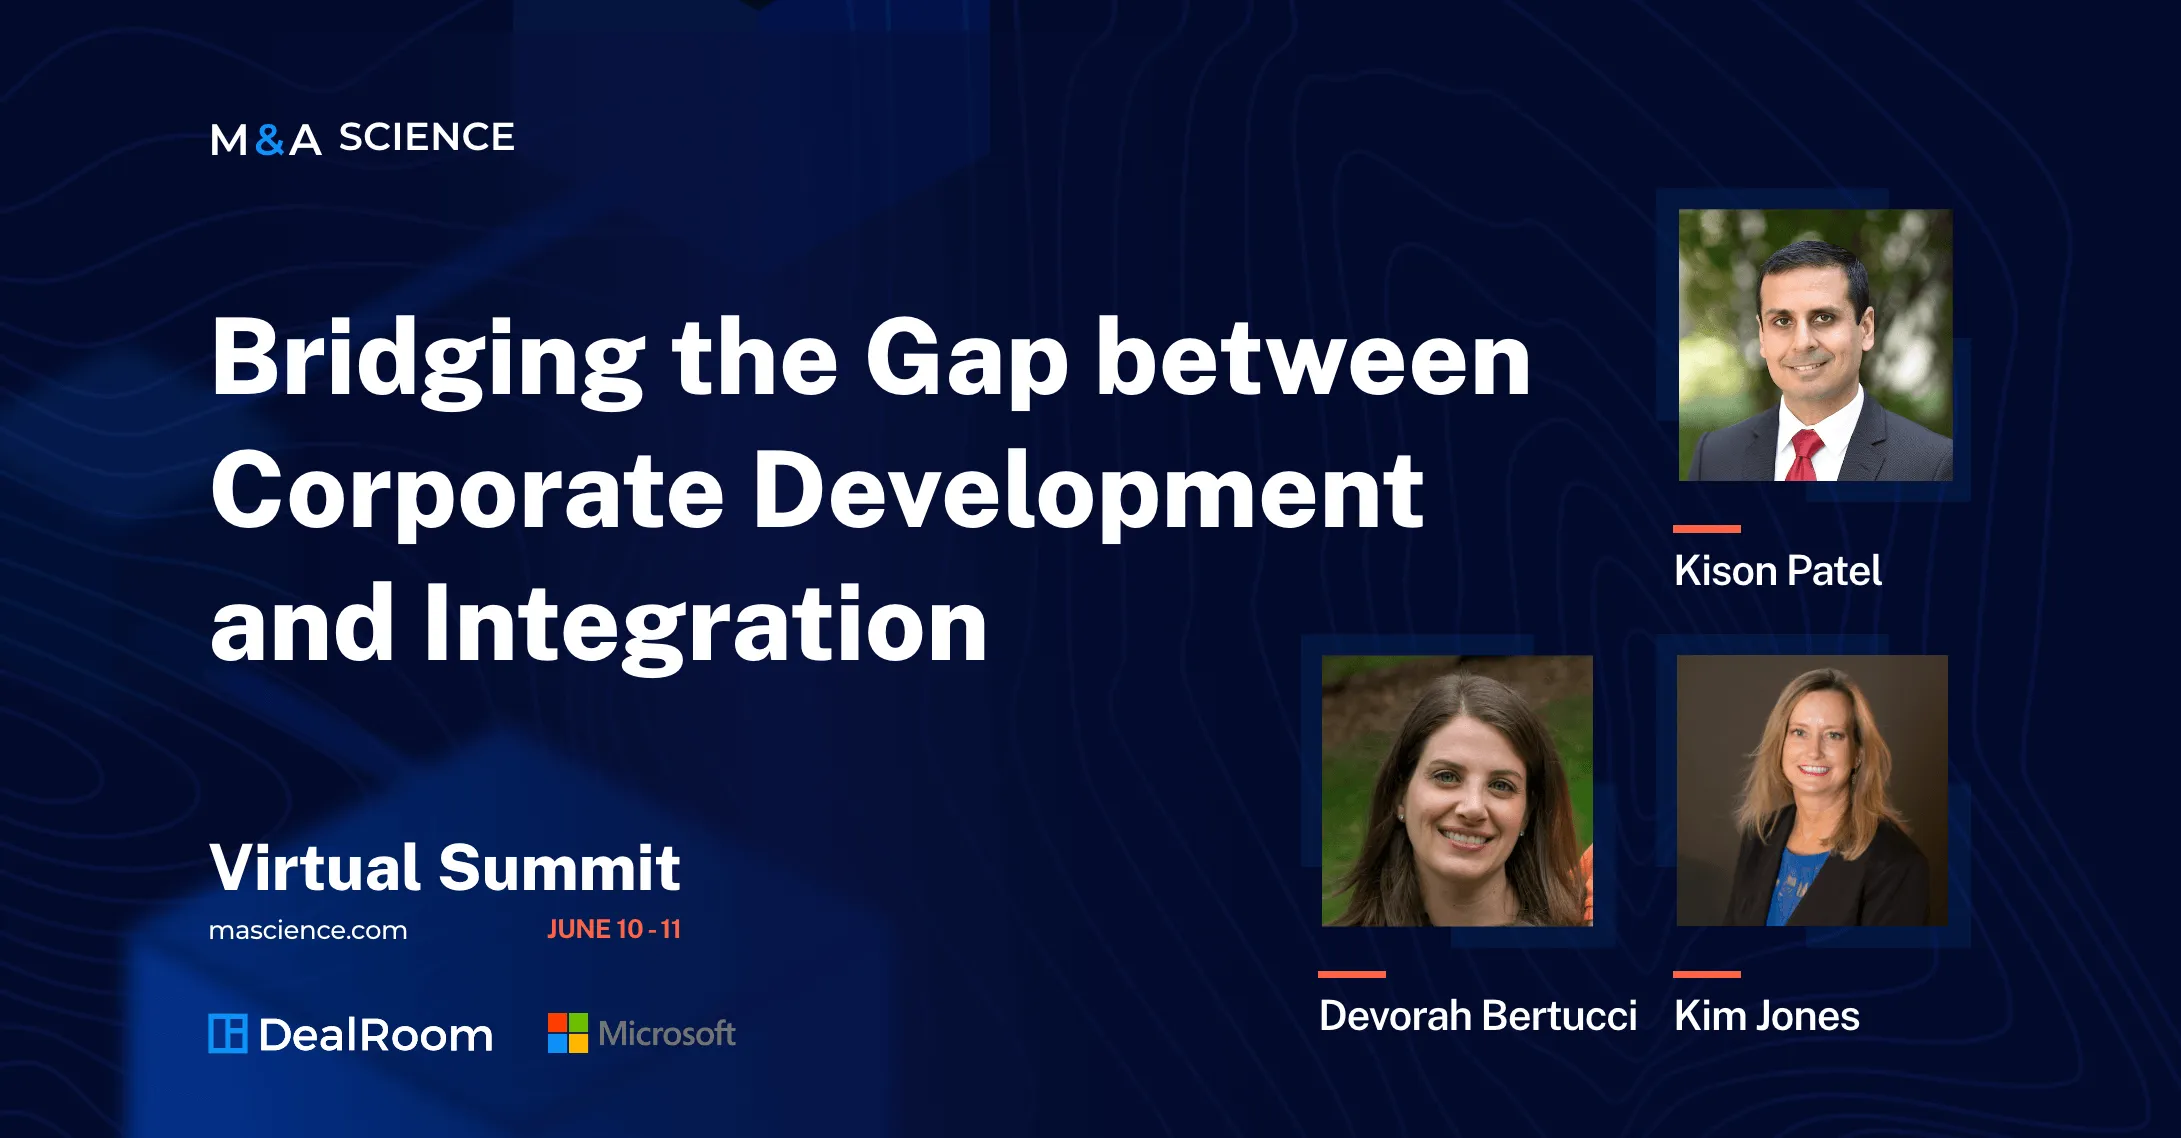Click the orange accent bar above Kim Jones
The height and width of the screenshot is (1138, 2181).
1706,973
